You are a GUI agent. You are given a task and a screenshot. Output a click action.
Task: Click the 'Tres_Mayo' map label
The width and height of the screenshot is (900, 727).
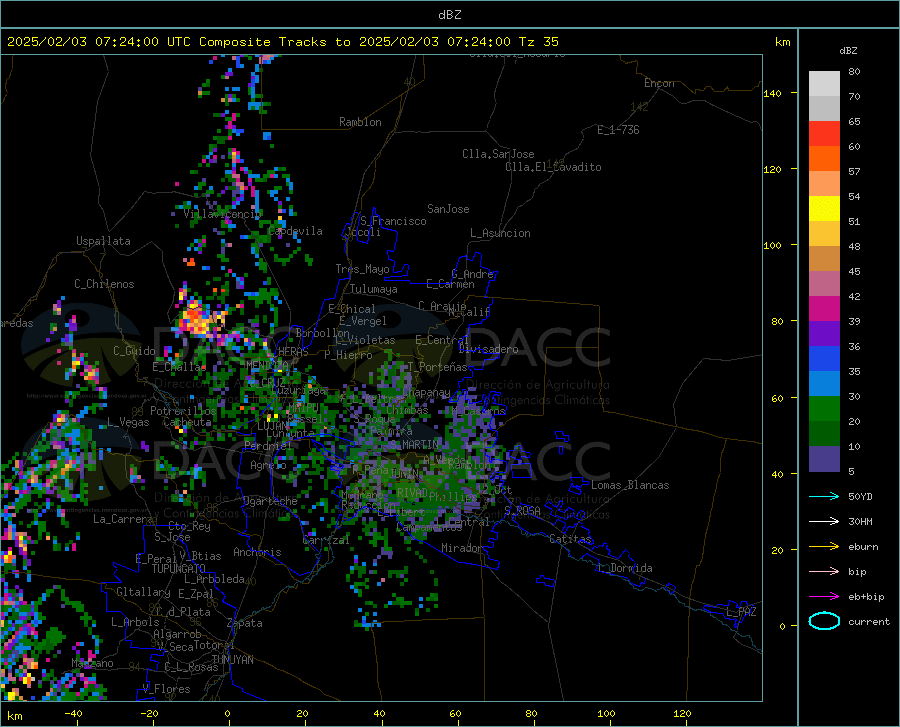click(x=362, y=269)
